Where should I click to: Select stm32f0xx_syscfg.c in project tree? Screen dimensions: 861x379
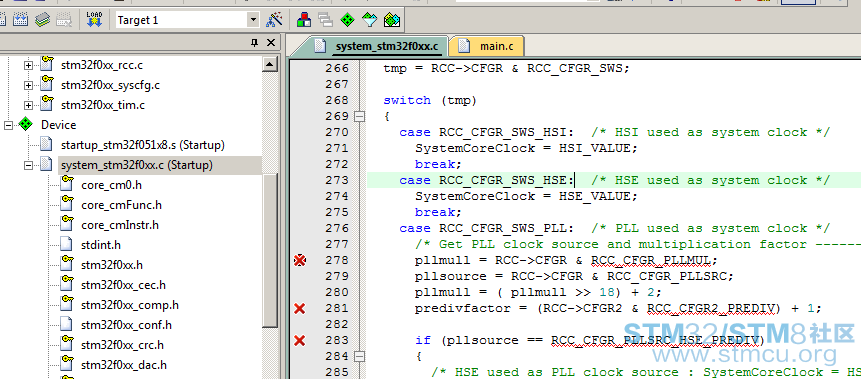pos(110,85)
